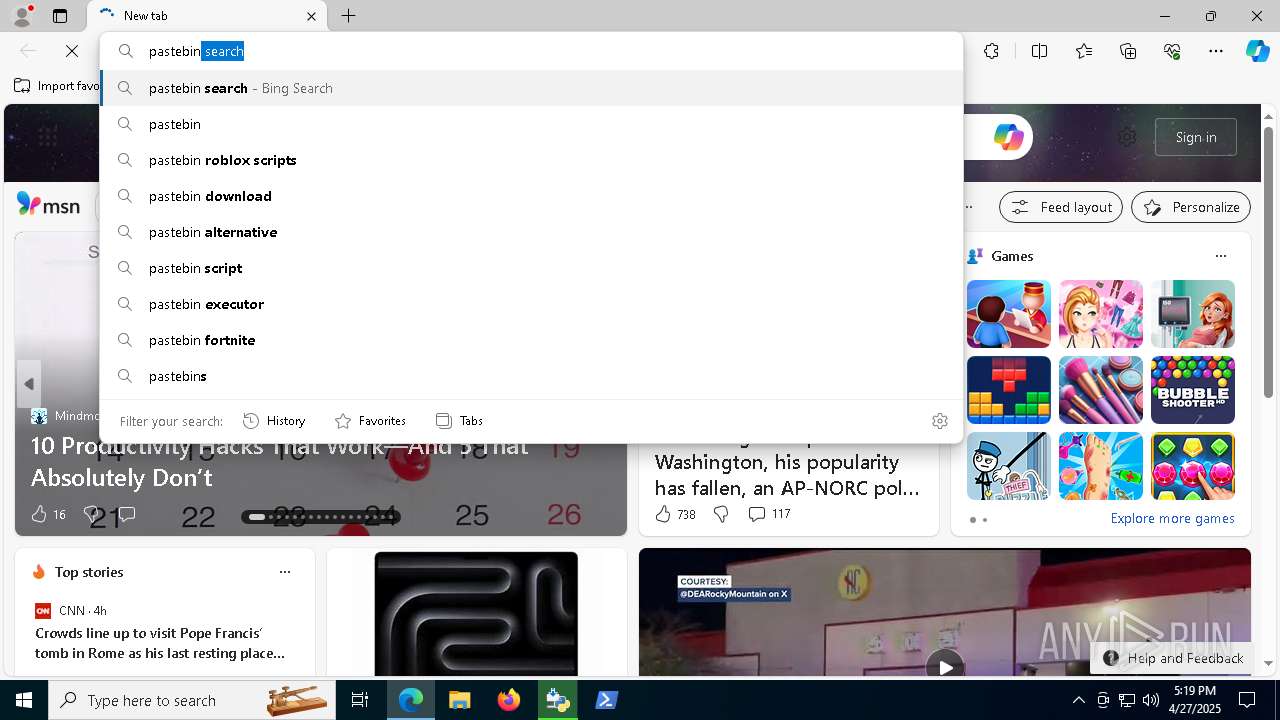Viewport: 1280px width, 720px height.
Task: Open Favorites star toolbar icon
Action: (x=1084, y=51)
